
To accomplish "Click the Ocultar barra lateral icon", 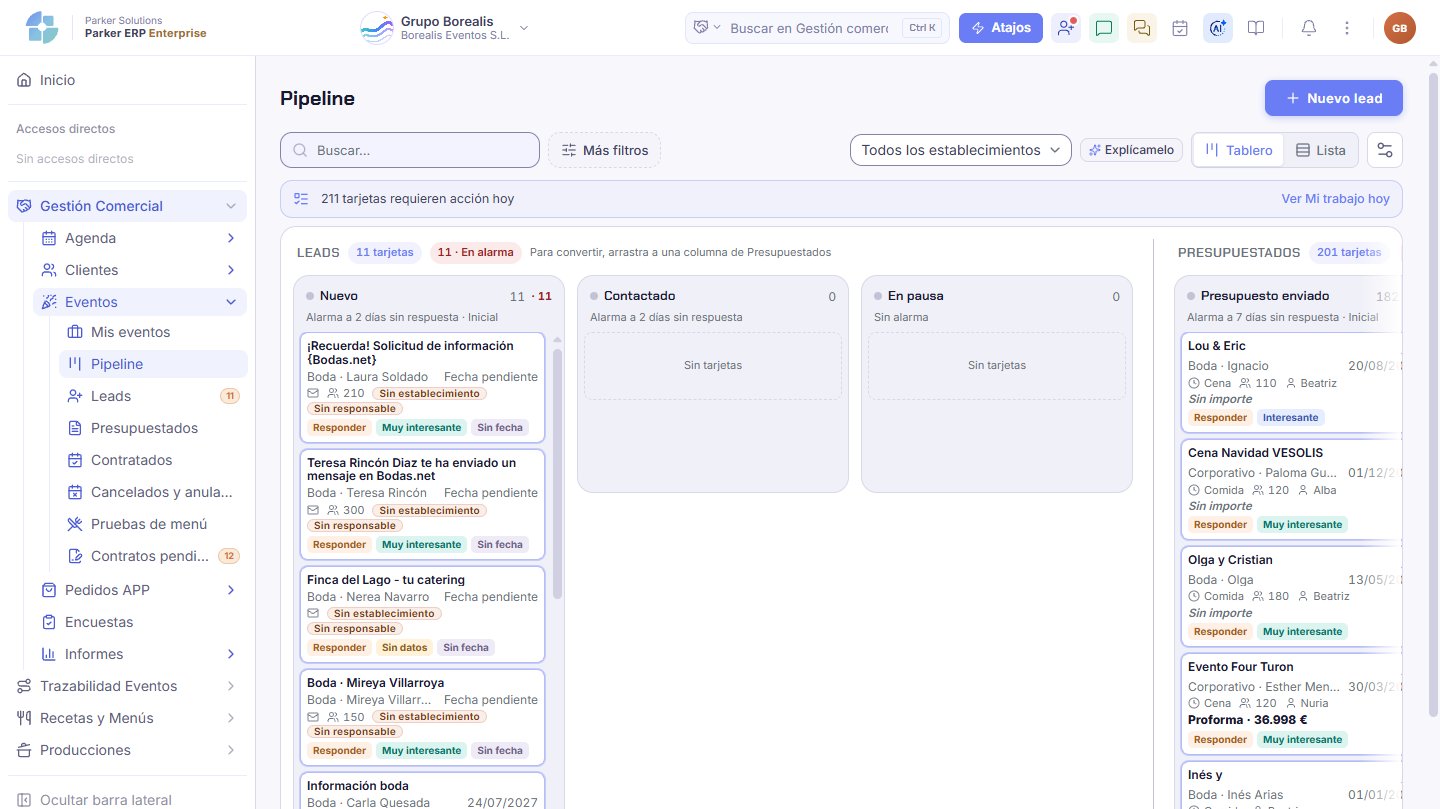I will tap(24, 800).
